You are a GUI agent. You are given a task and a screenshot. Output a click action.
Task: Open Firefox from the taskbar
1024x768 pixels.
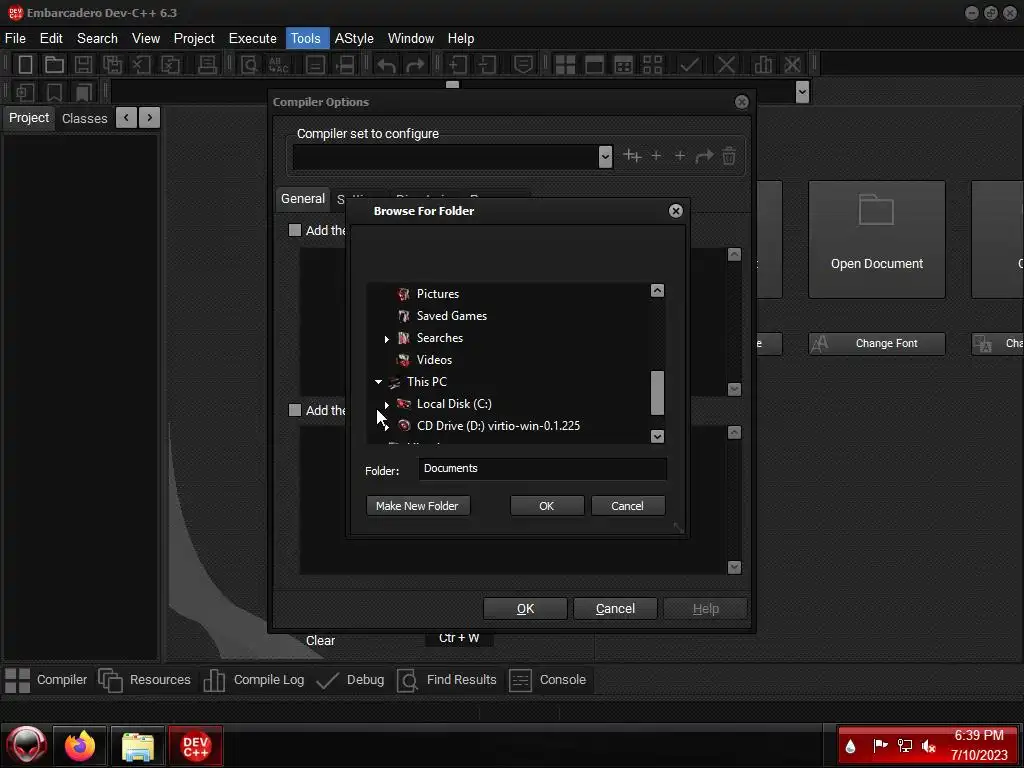(x=80, y=746)
